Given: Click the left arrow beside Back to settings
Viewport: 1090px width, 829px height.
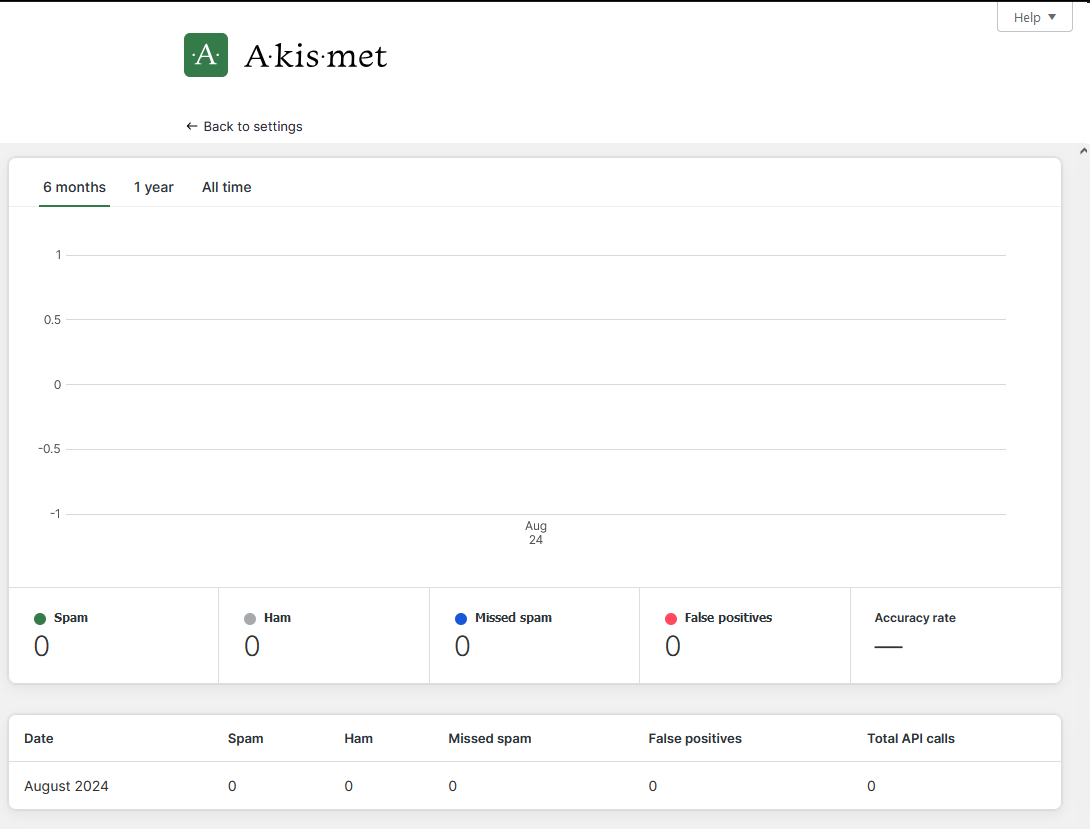Looking at the screenshot, I should coord(192,127).
